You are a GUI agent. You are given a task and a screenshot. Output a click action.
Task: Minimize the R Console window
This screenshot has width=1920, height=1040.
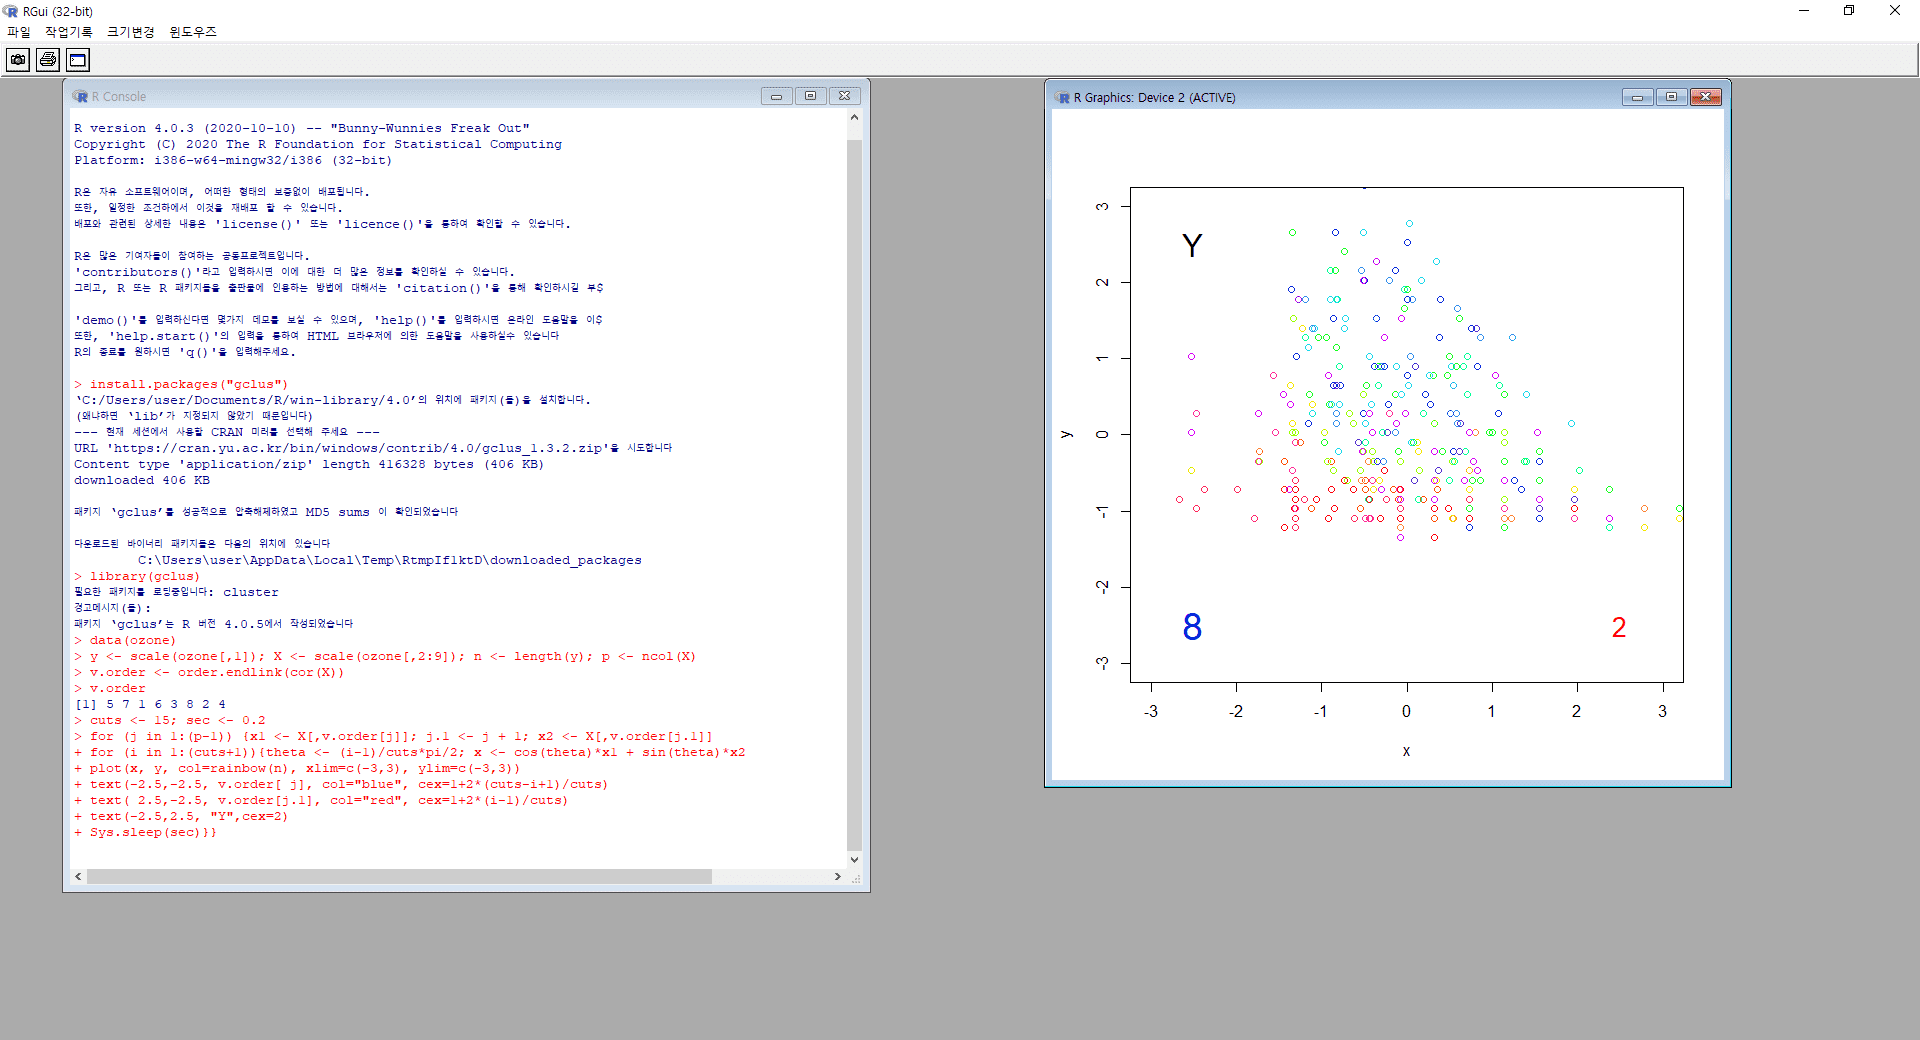(x=776, y=96)
